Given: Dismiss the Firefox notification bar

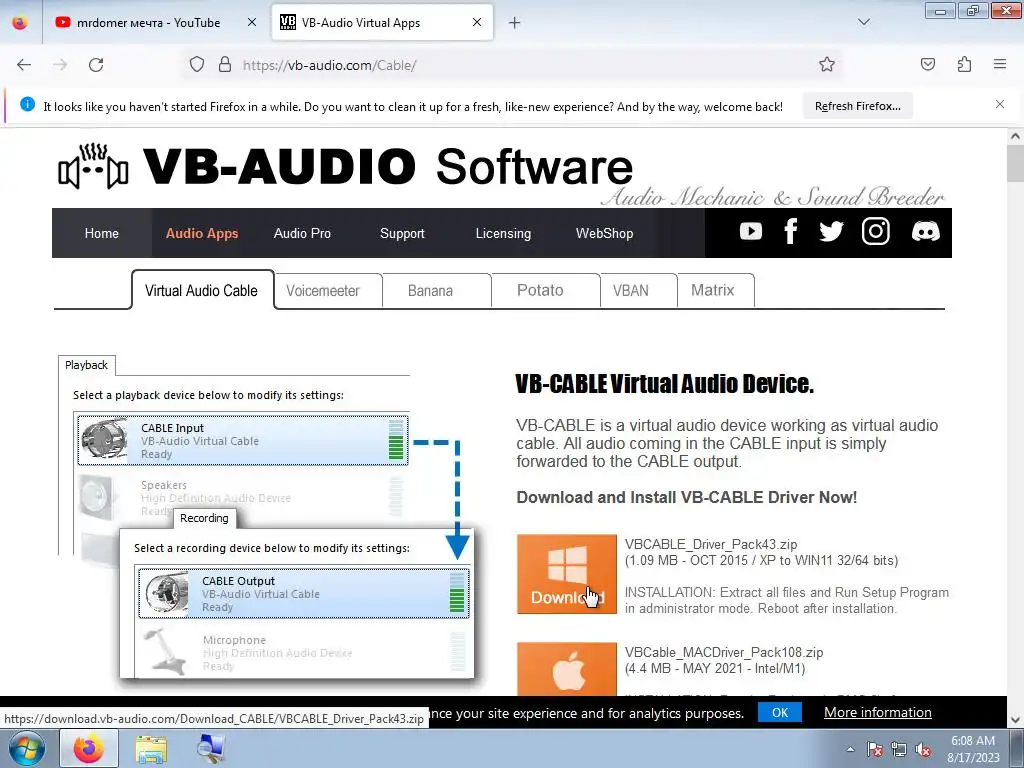Looking at the screenshot, I should 1000,104.
